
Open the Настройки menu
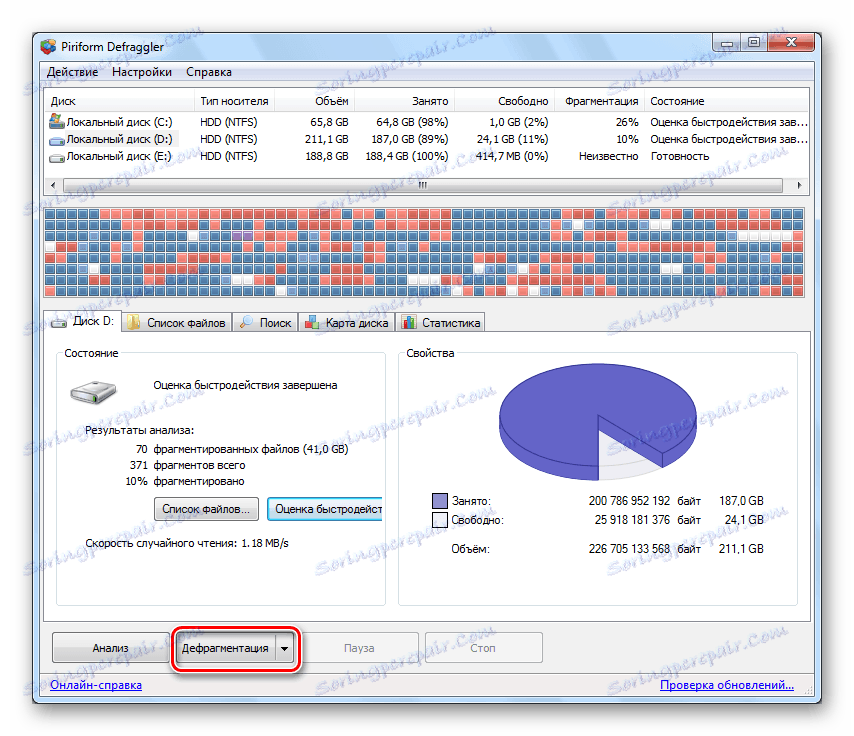[142, 72]
